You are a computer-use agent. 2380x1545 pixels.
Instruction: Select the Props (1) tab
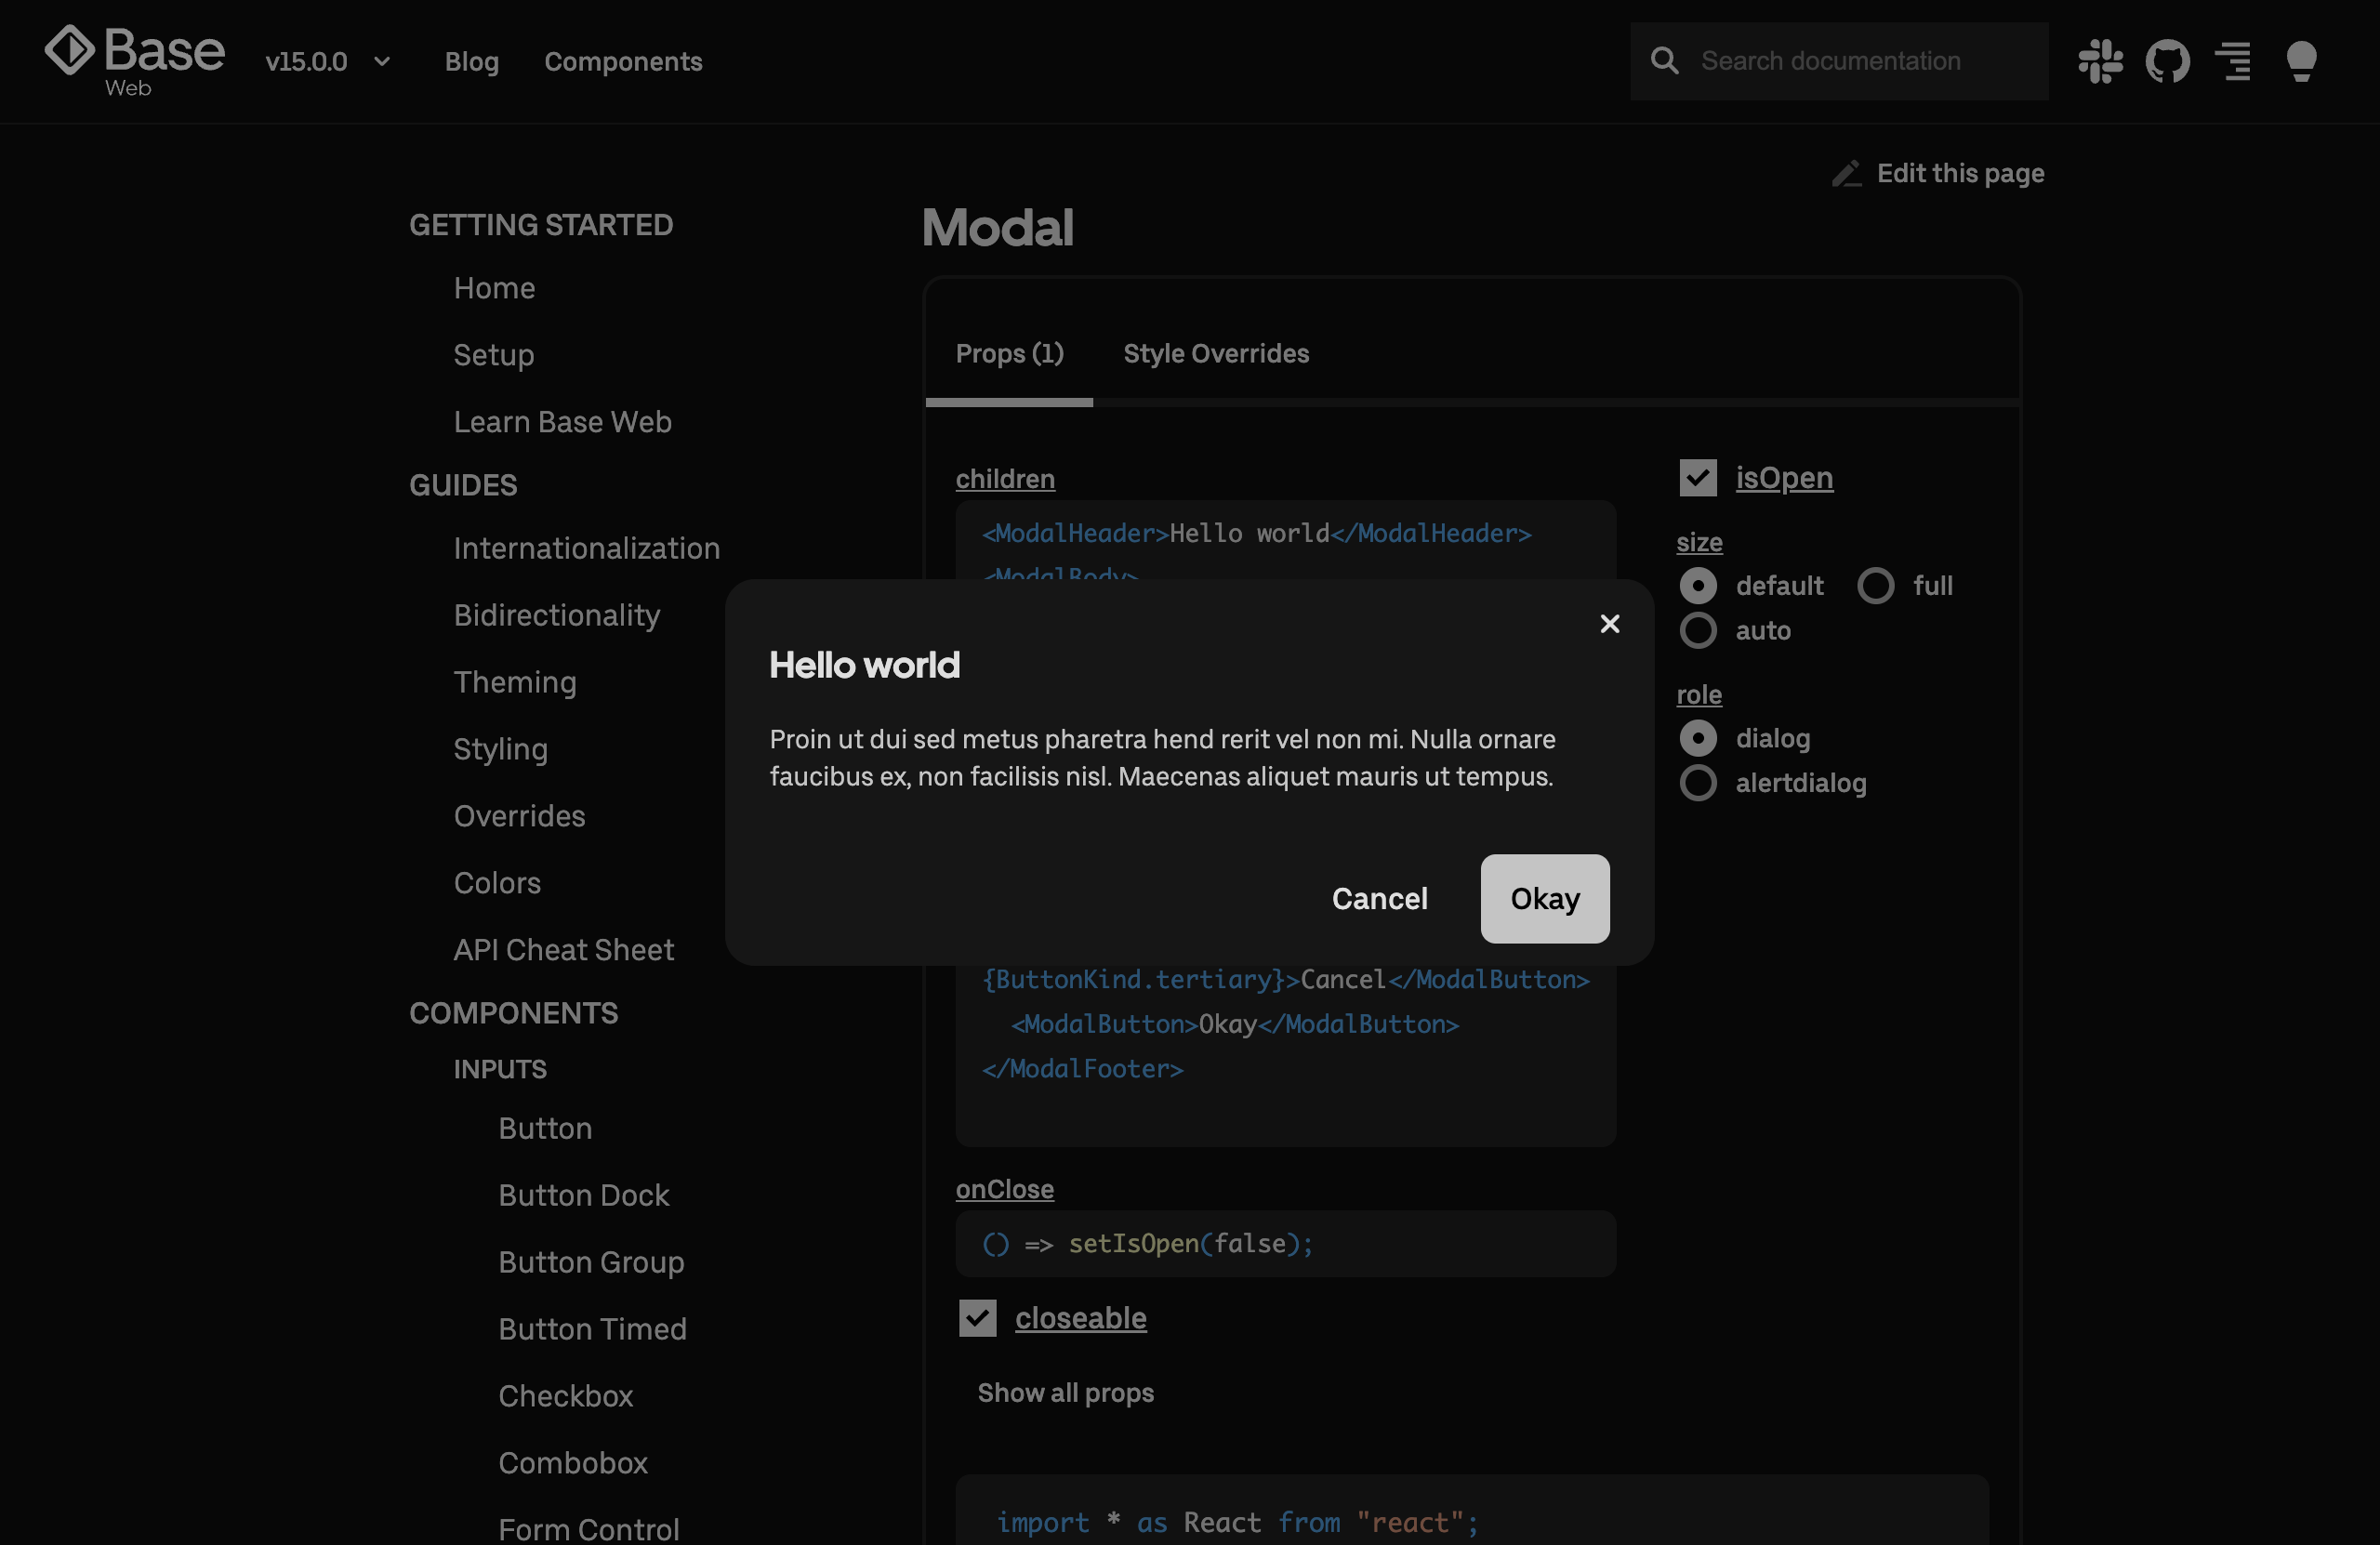coord(1009,354)
